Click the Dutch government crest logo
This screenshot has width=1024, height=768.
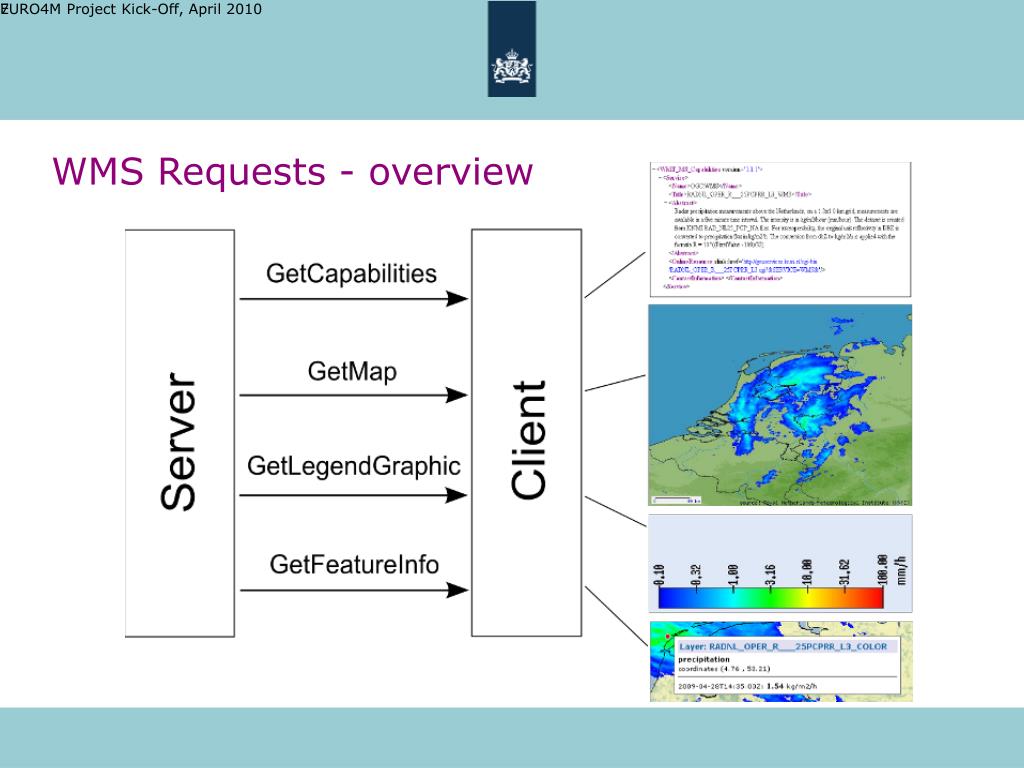click(x=511, y=49)
